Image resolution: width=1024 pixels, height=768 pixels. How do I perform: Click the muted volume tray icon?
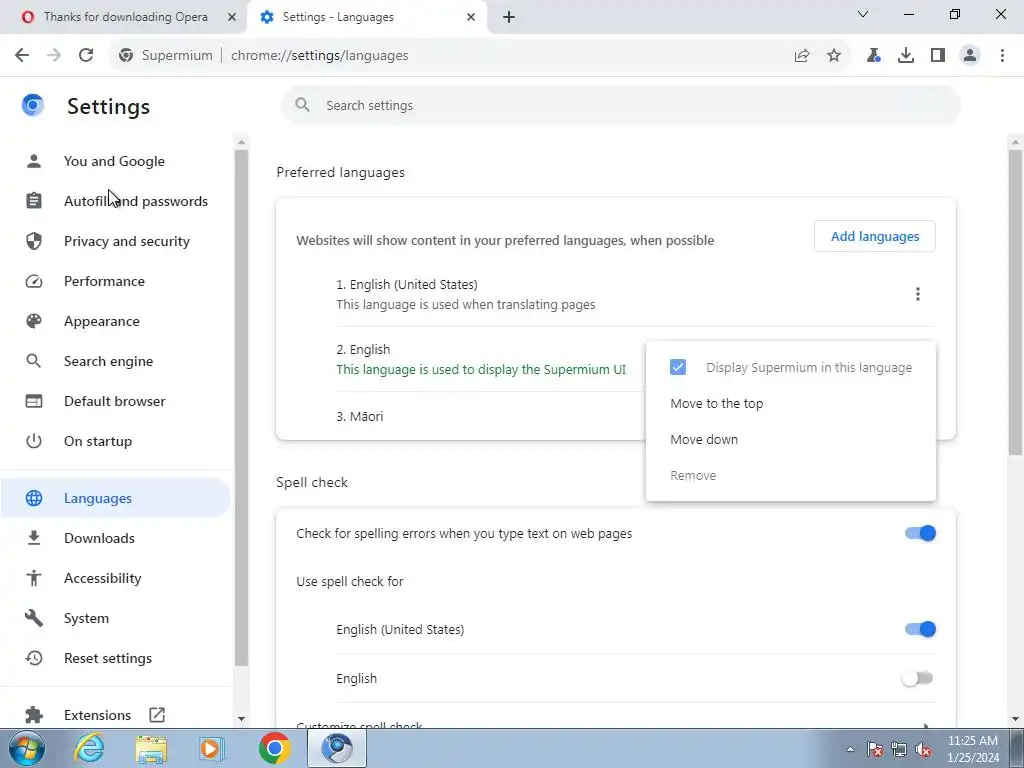tap(923, 749)
